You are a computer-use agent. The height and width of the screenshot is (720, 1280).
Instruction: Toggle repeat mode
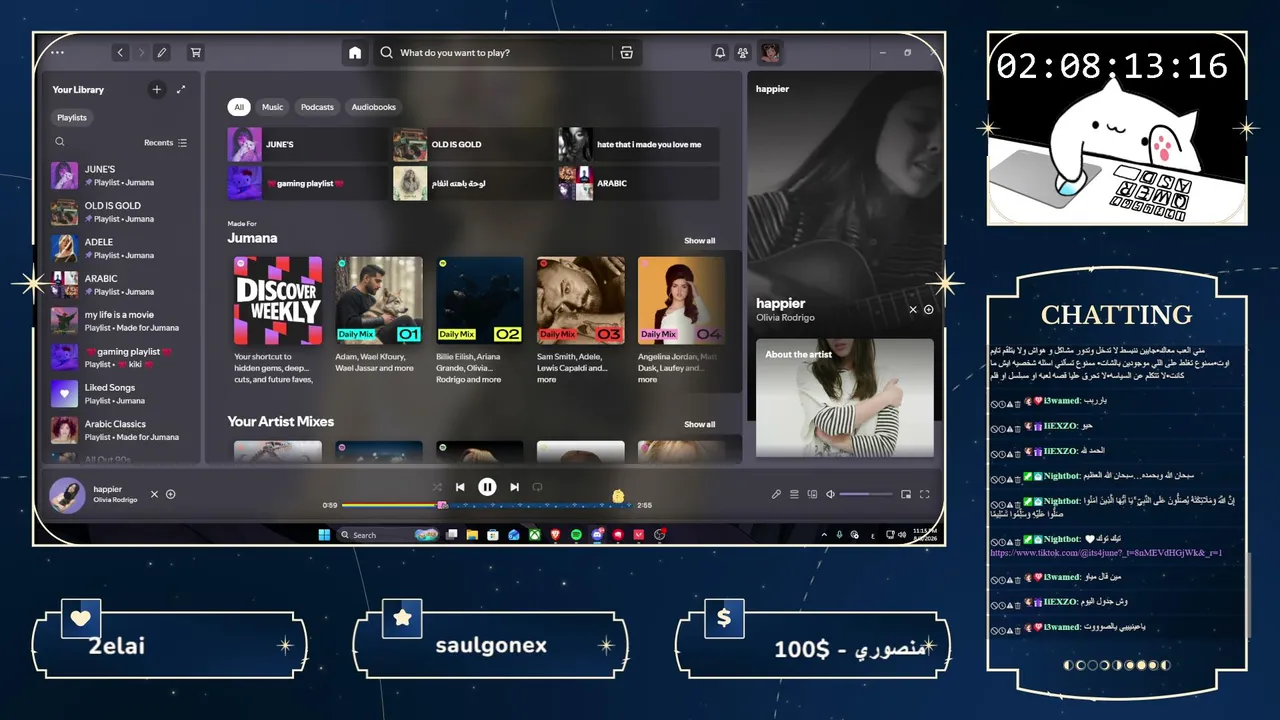click(537, 487)
